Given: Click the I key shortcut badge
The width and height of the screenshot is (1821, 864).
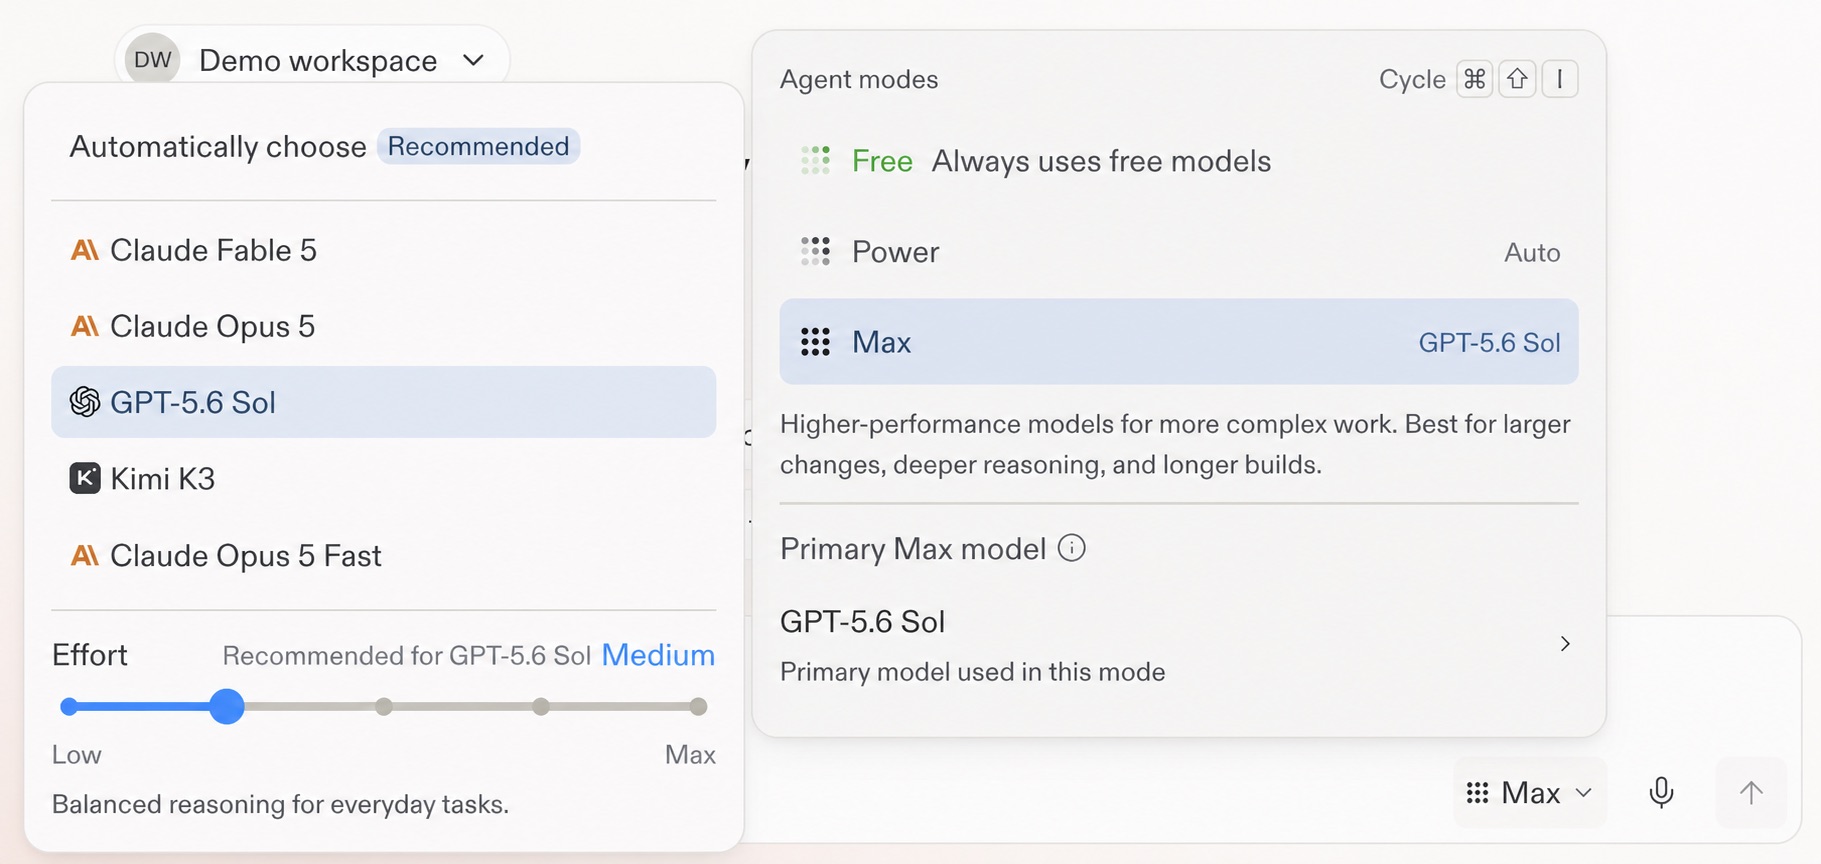Looking at the screenshot, I should click(1560, 79).
